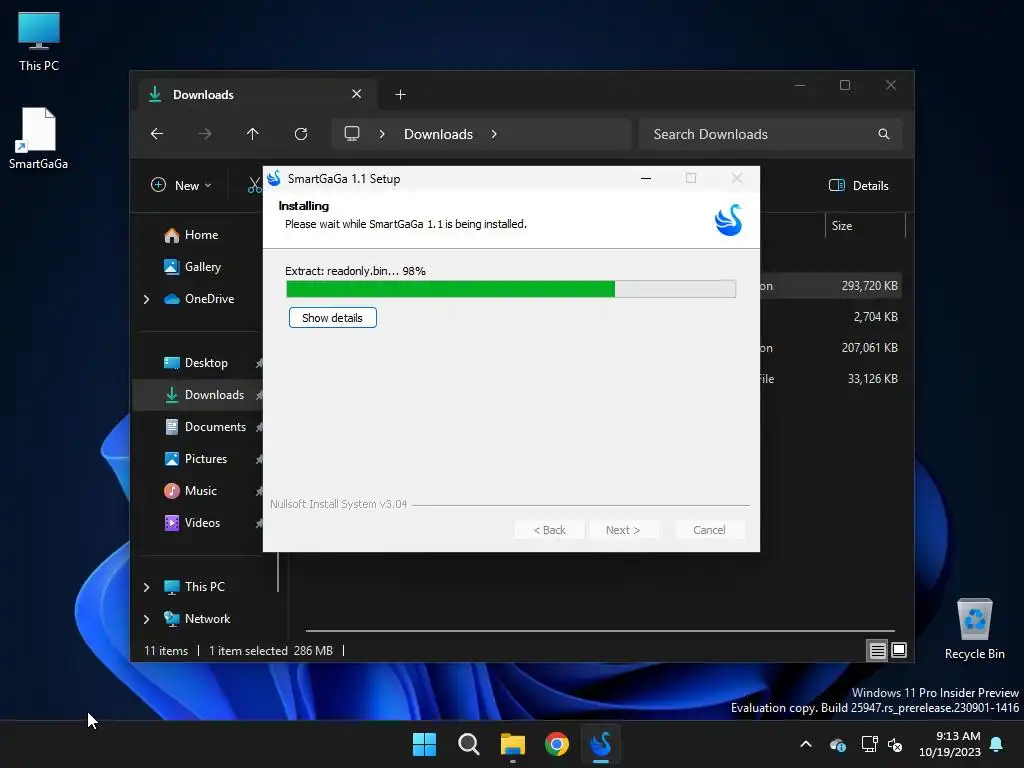Screen dimensions: 1024x768
Task: Open the Windows Start menu
Action: coord(424,744)
